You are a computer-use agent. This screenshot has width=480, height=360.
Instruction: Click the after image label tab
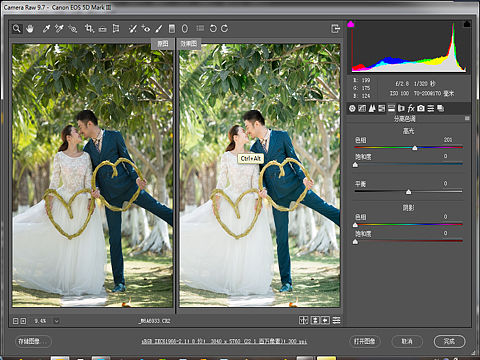tap(189, 43)
